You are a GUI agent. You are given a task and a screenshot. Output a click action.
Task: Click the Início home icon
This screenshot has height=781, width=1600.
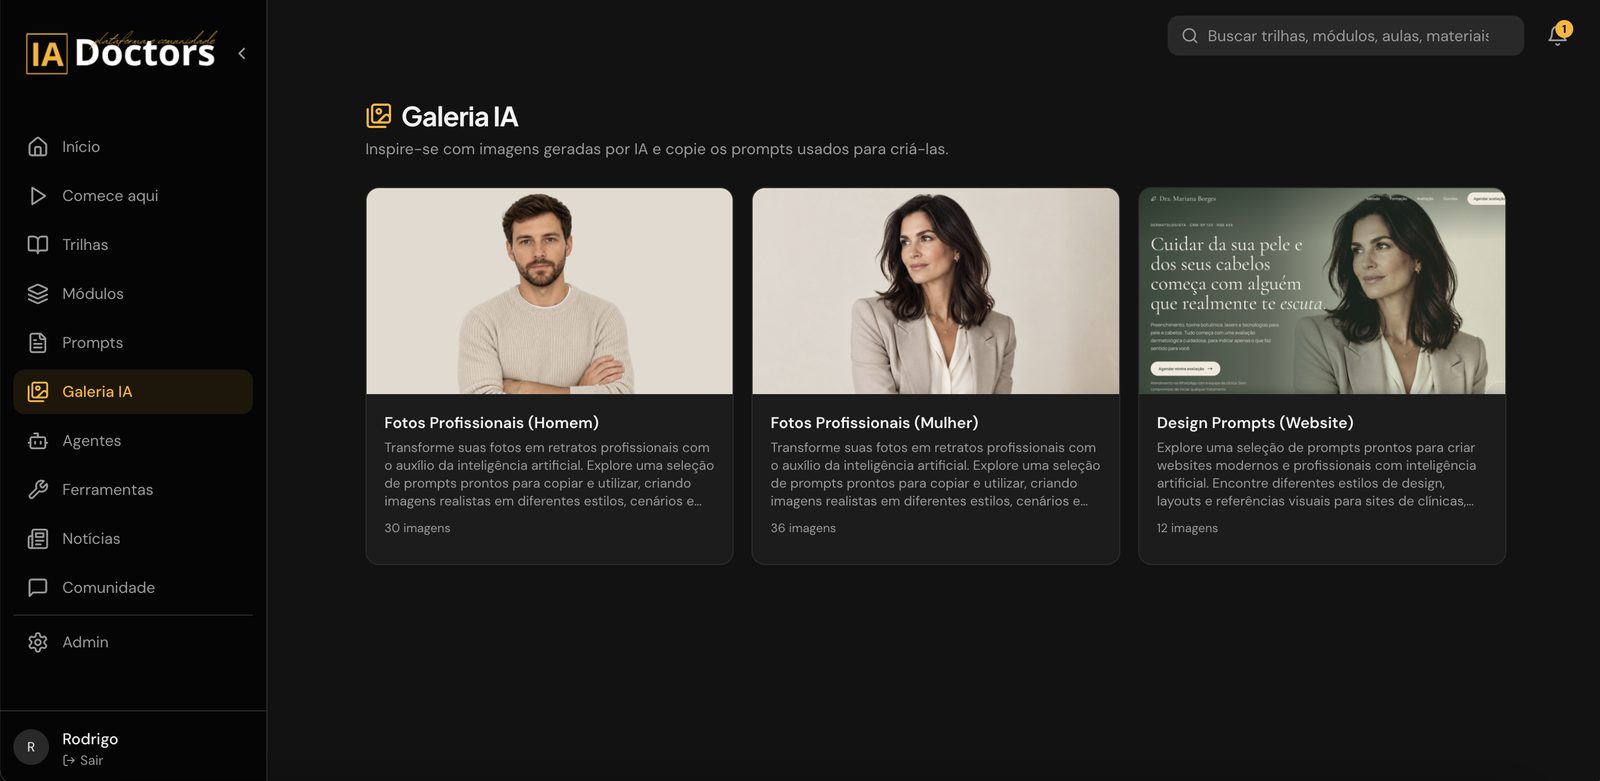tap(38, 147)
